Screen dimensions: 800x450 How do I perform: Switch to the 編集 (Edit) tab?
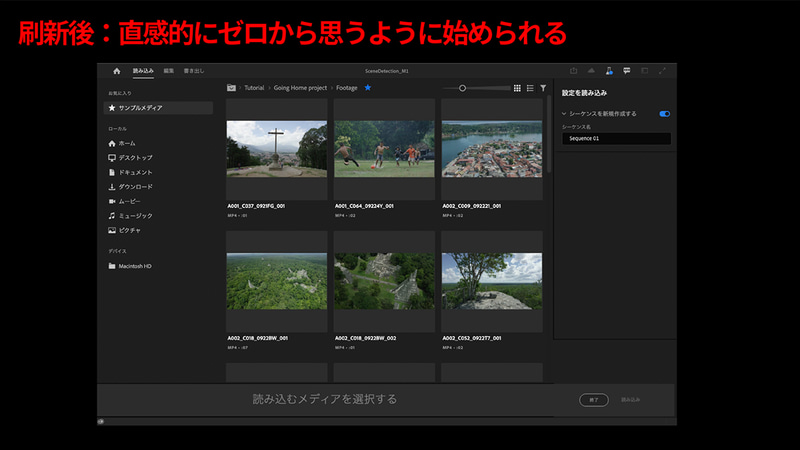click(169, 71)
